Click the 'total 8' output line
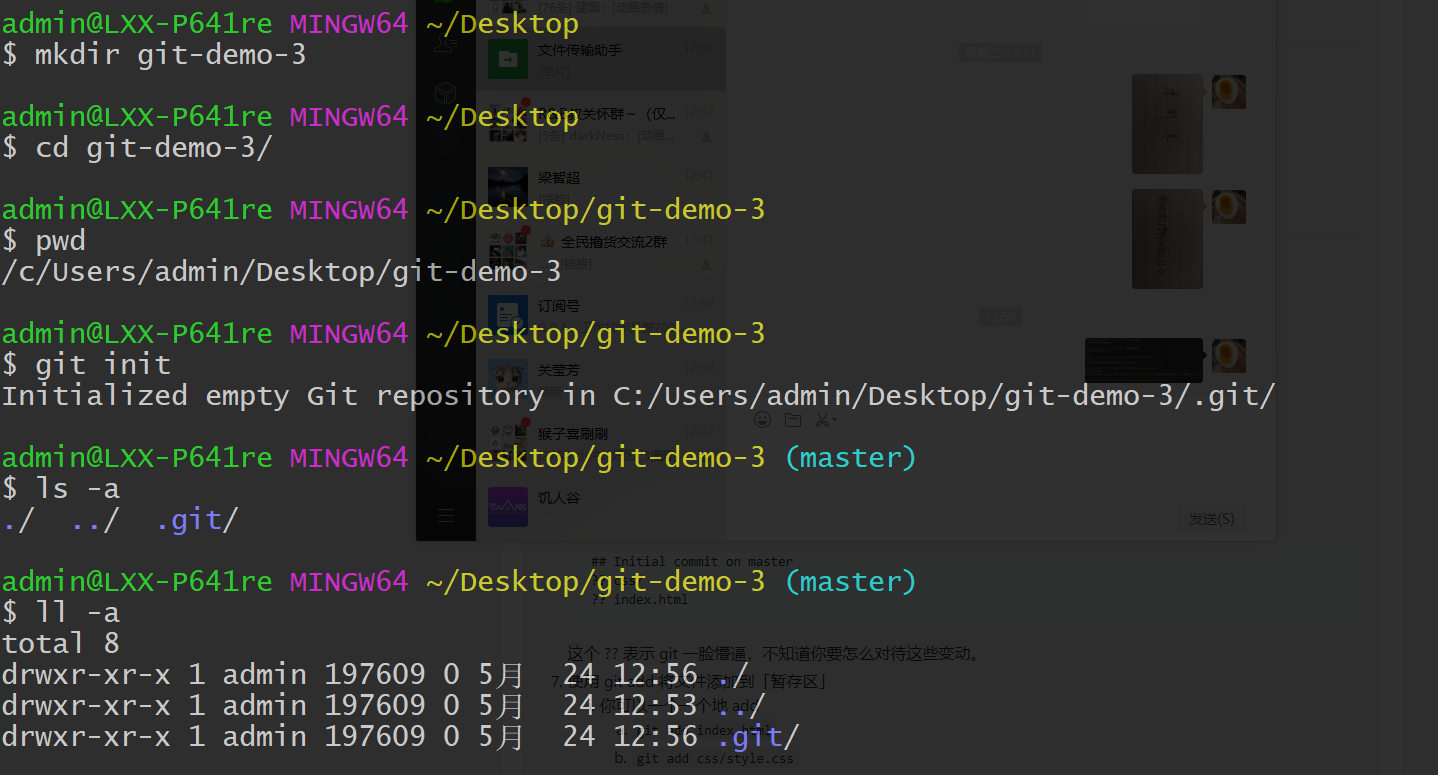This screenshot has width=1438, height=775. [60, 643]
